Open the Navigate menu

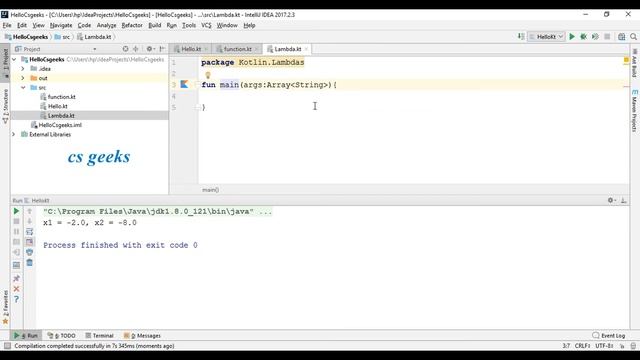(61, 25)
